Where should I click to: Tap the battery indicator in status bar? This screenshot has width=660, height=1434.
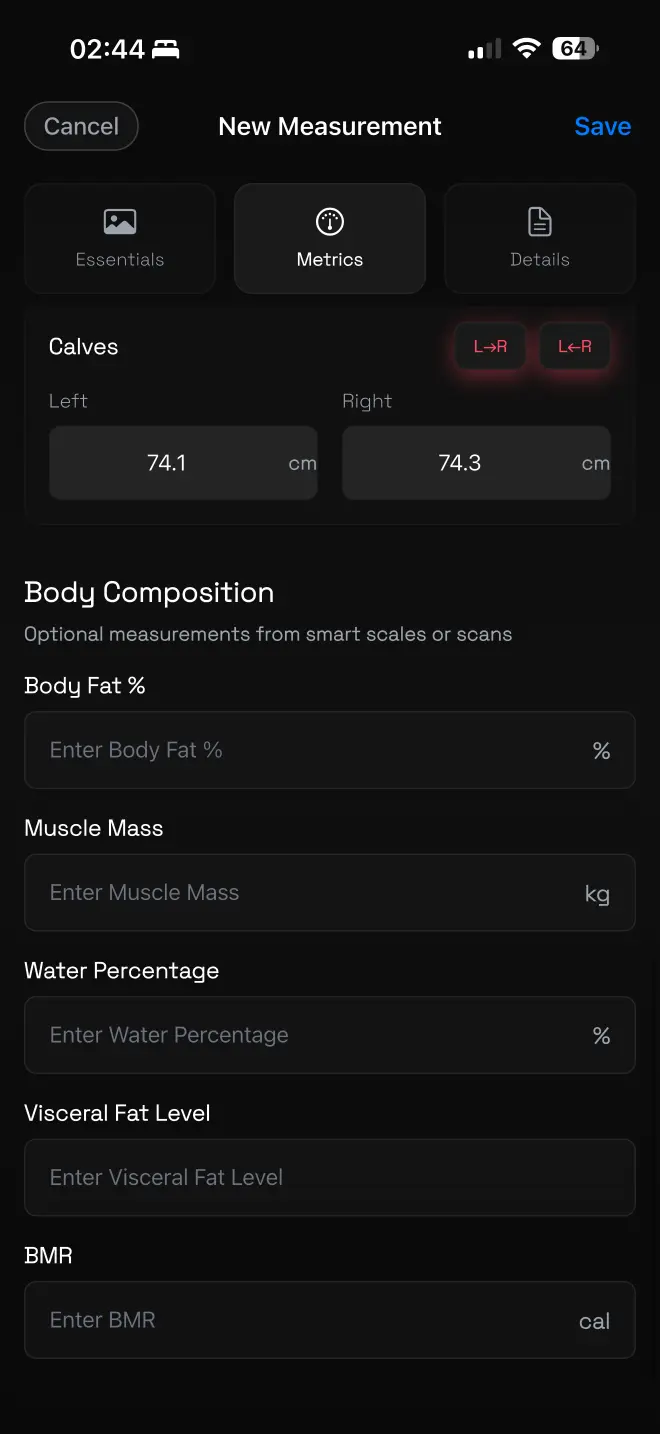coord(577,48)
